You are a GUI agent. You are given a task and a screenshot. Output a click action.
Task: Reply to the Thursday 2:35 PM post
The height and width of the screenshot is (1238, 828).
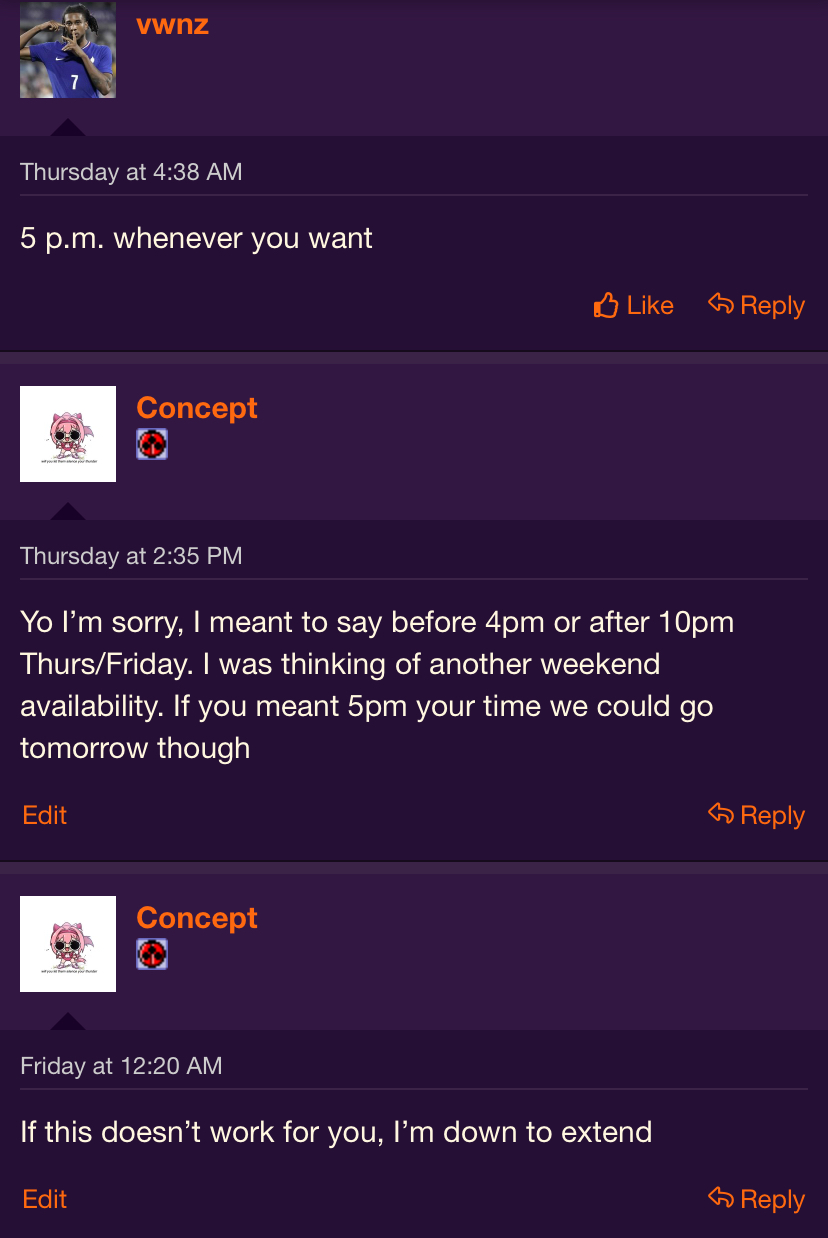pyautogui.click(x=756, y=815)
